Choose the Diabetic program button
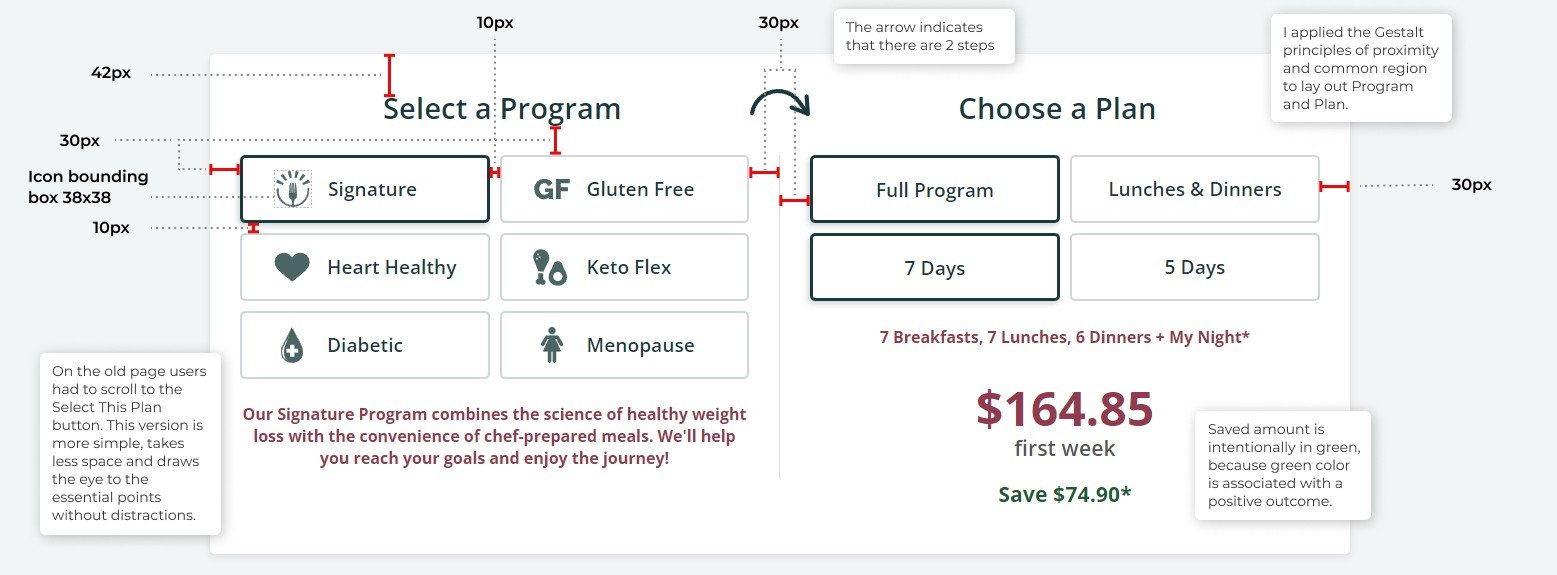The image size is (1557, 575). click(365, 345)
